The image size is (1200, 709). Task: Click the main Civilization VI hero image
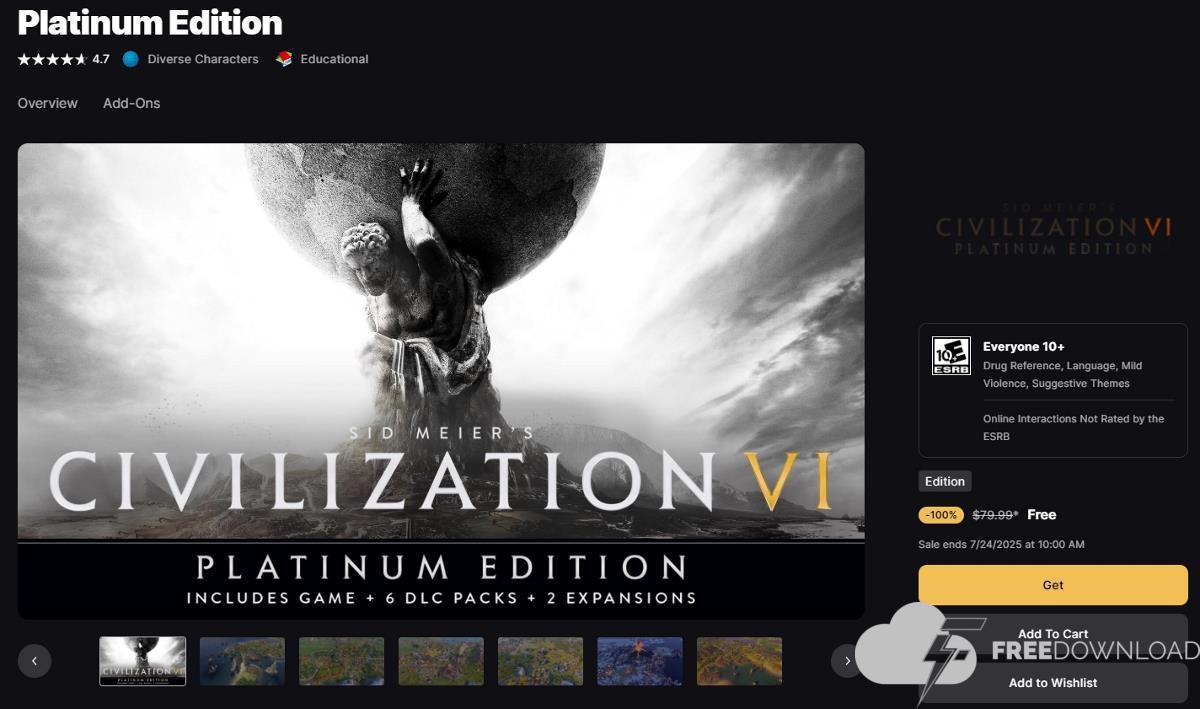click(441, 381)
